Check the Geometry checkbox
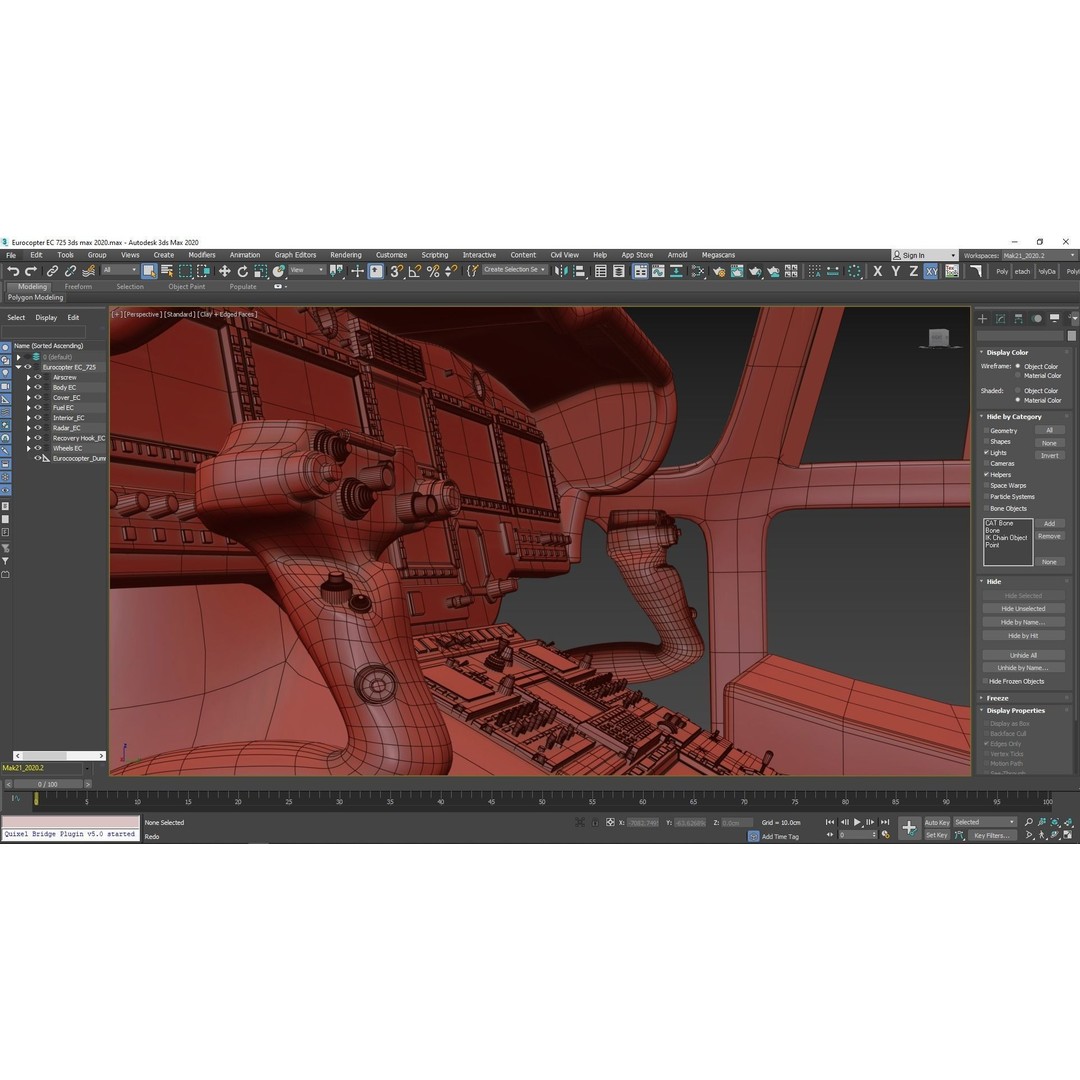This screenshot has height=1080, width=1080. point(986,430)
